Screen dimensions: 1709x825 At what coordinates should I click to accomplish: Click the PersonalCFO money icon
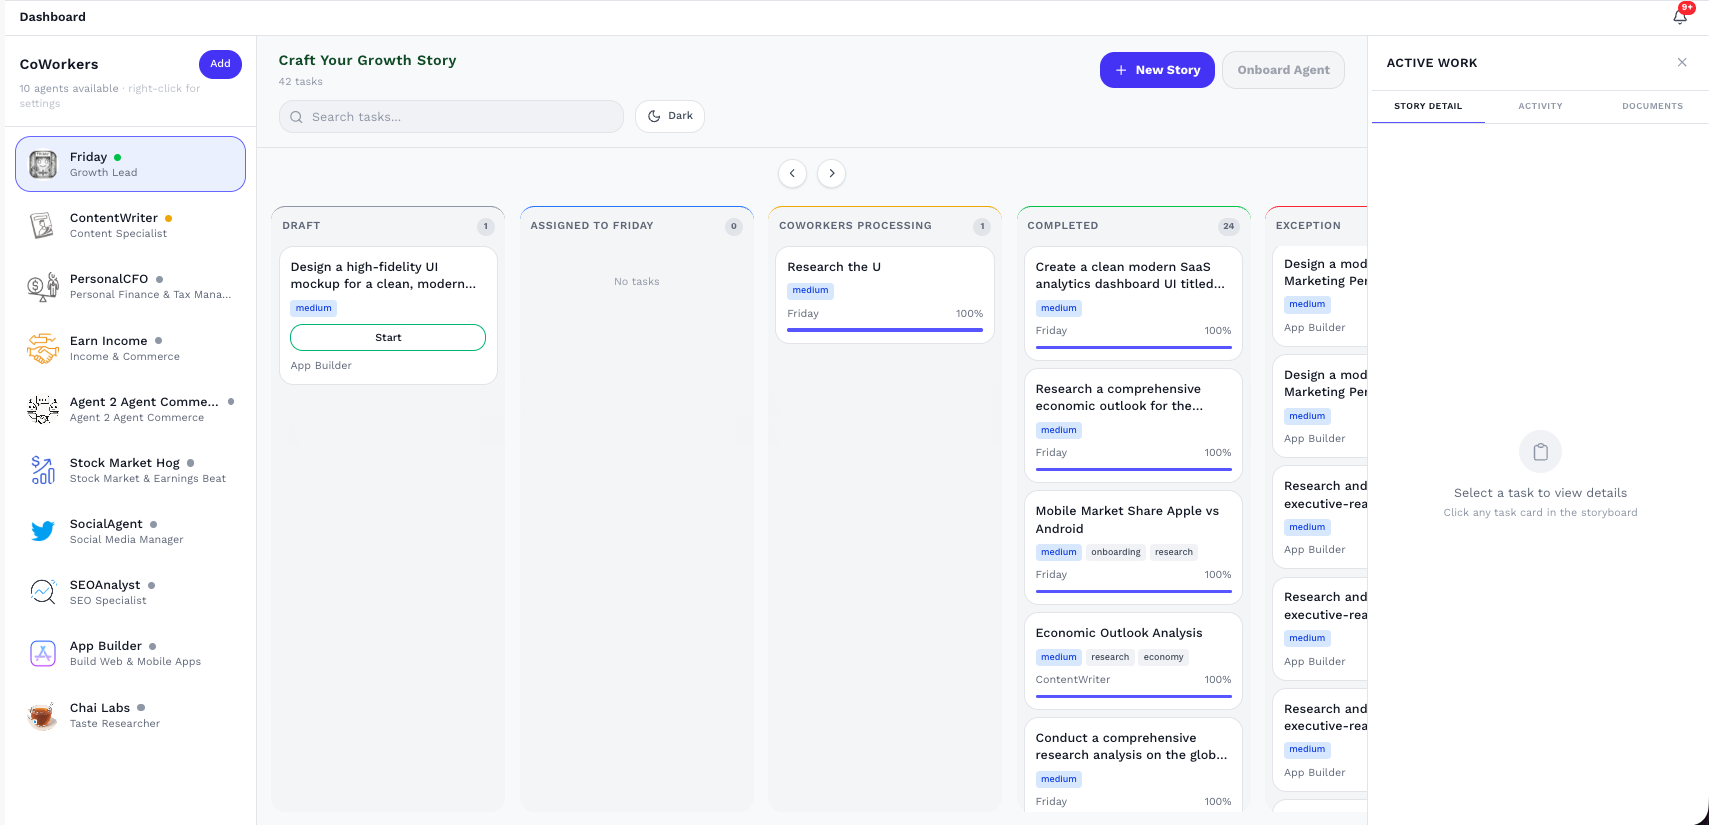click(x=43, y=287)
